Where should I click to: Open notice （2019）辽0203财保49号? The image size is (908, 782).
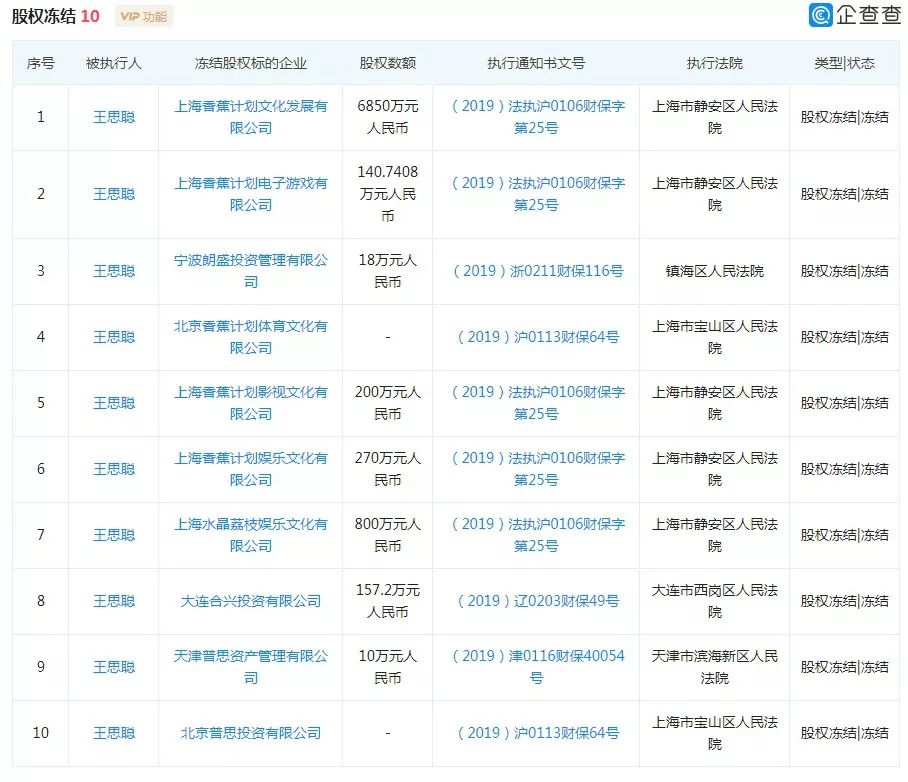click(536, 601)
